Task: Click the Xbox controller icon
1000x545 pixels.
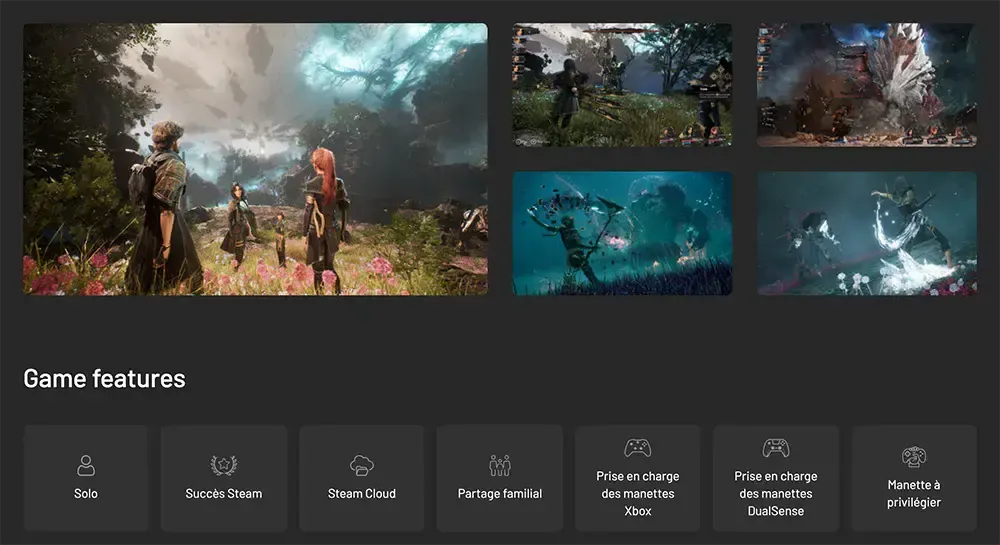Action: click(x=637, y=448)
